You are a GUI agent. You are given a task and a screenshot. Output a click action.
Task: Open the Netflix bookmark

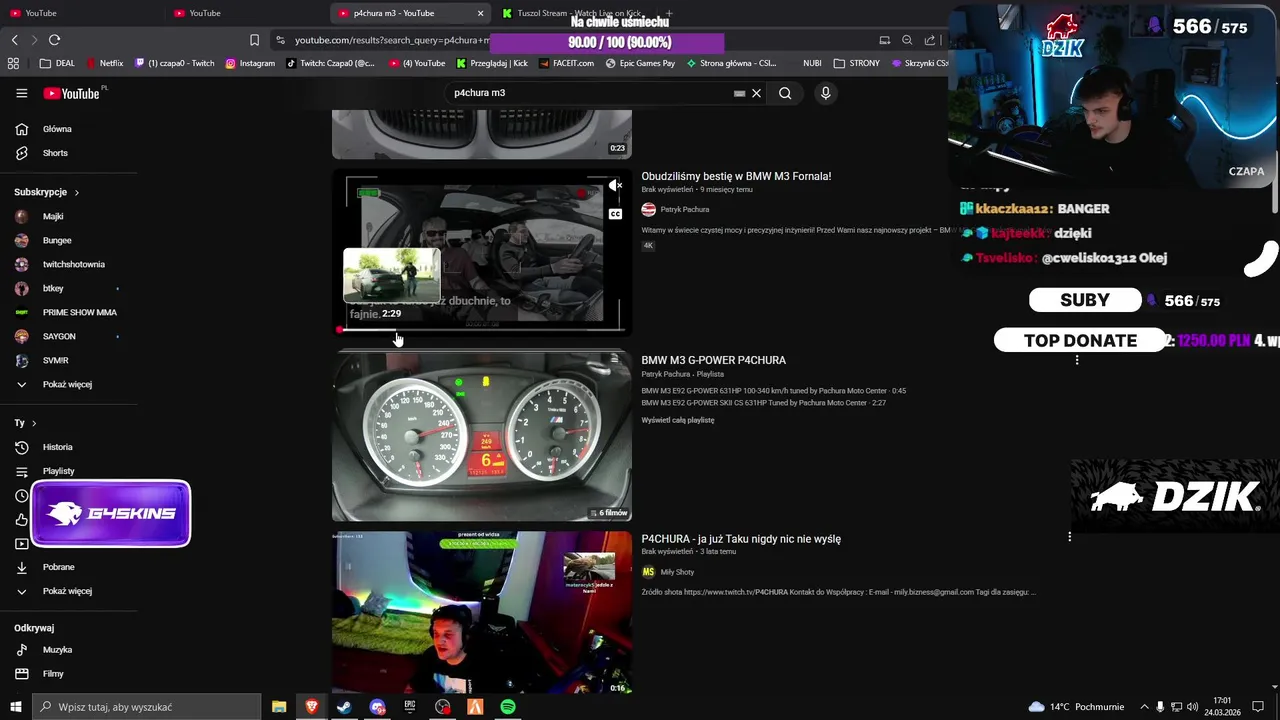point(105,63)
